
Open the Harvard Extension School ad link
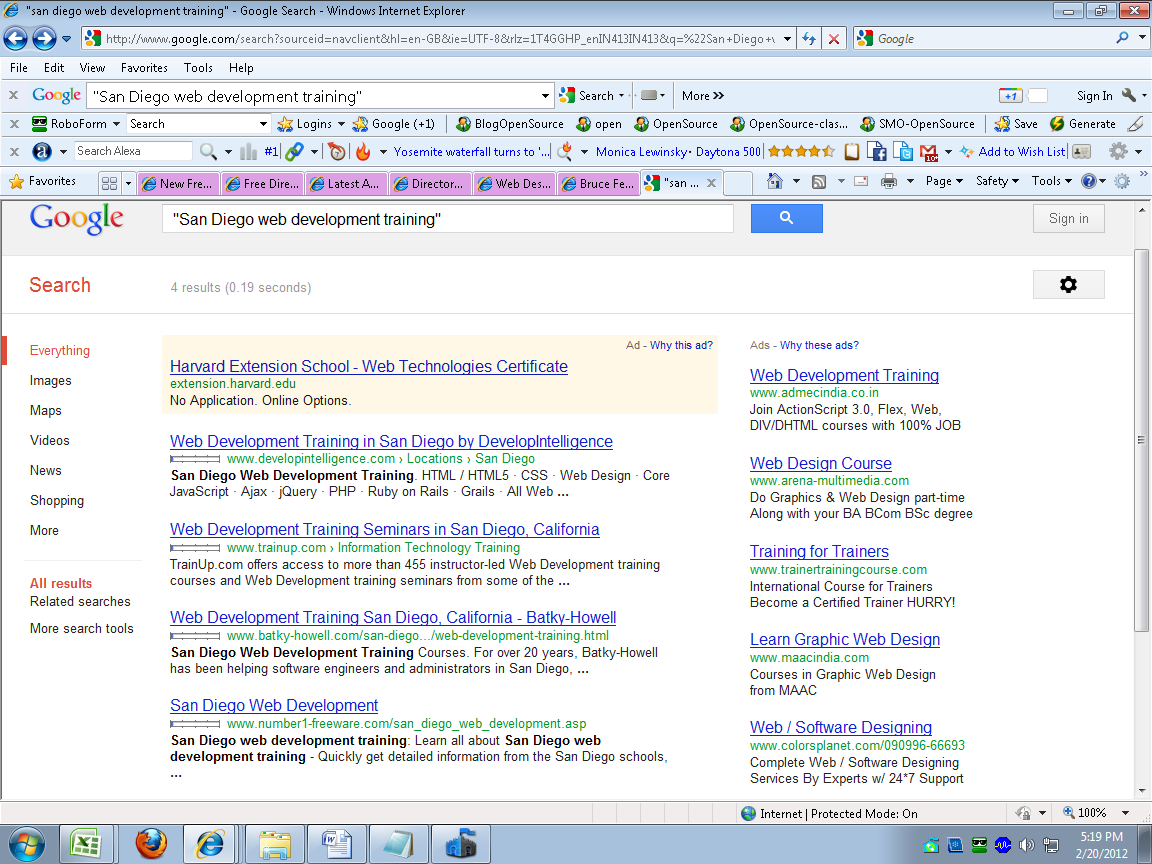pos(368,367)
